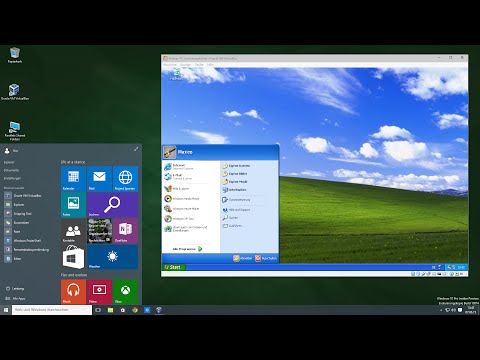Open the Store shopping bag tile

click(x=73, y=257)
